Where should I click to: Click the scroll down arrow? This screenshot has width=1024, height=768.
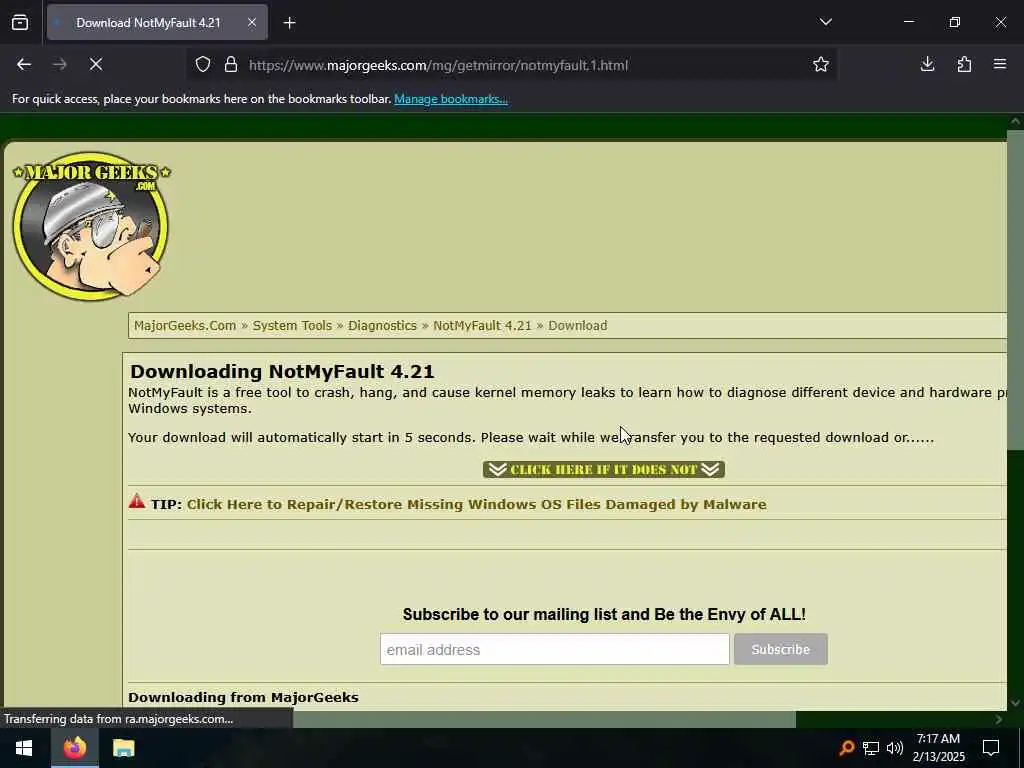coord(1015,703)
